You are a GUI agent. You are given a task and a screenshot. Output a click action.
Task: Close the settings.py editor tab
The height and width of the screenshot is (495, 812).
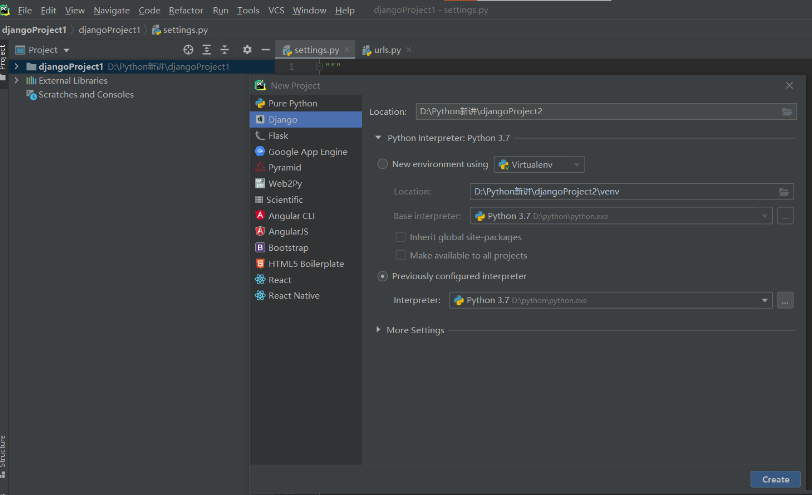(x=347, y=50)
